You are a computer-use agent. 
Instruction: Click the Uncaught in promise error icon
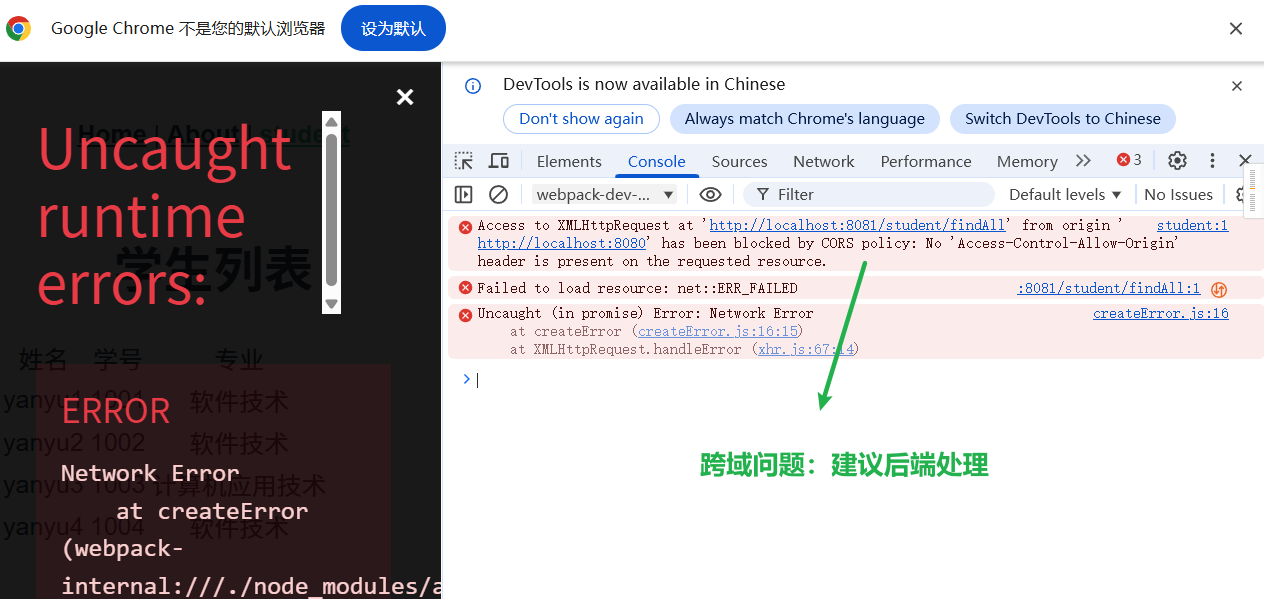tap(465, 315)
